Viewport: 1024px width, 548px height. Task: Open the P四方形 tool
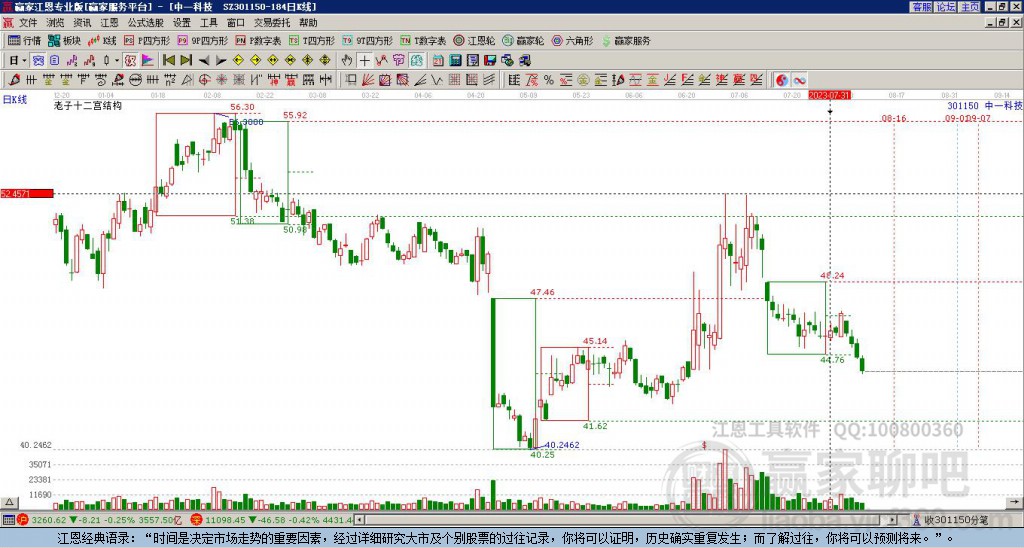147,40
